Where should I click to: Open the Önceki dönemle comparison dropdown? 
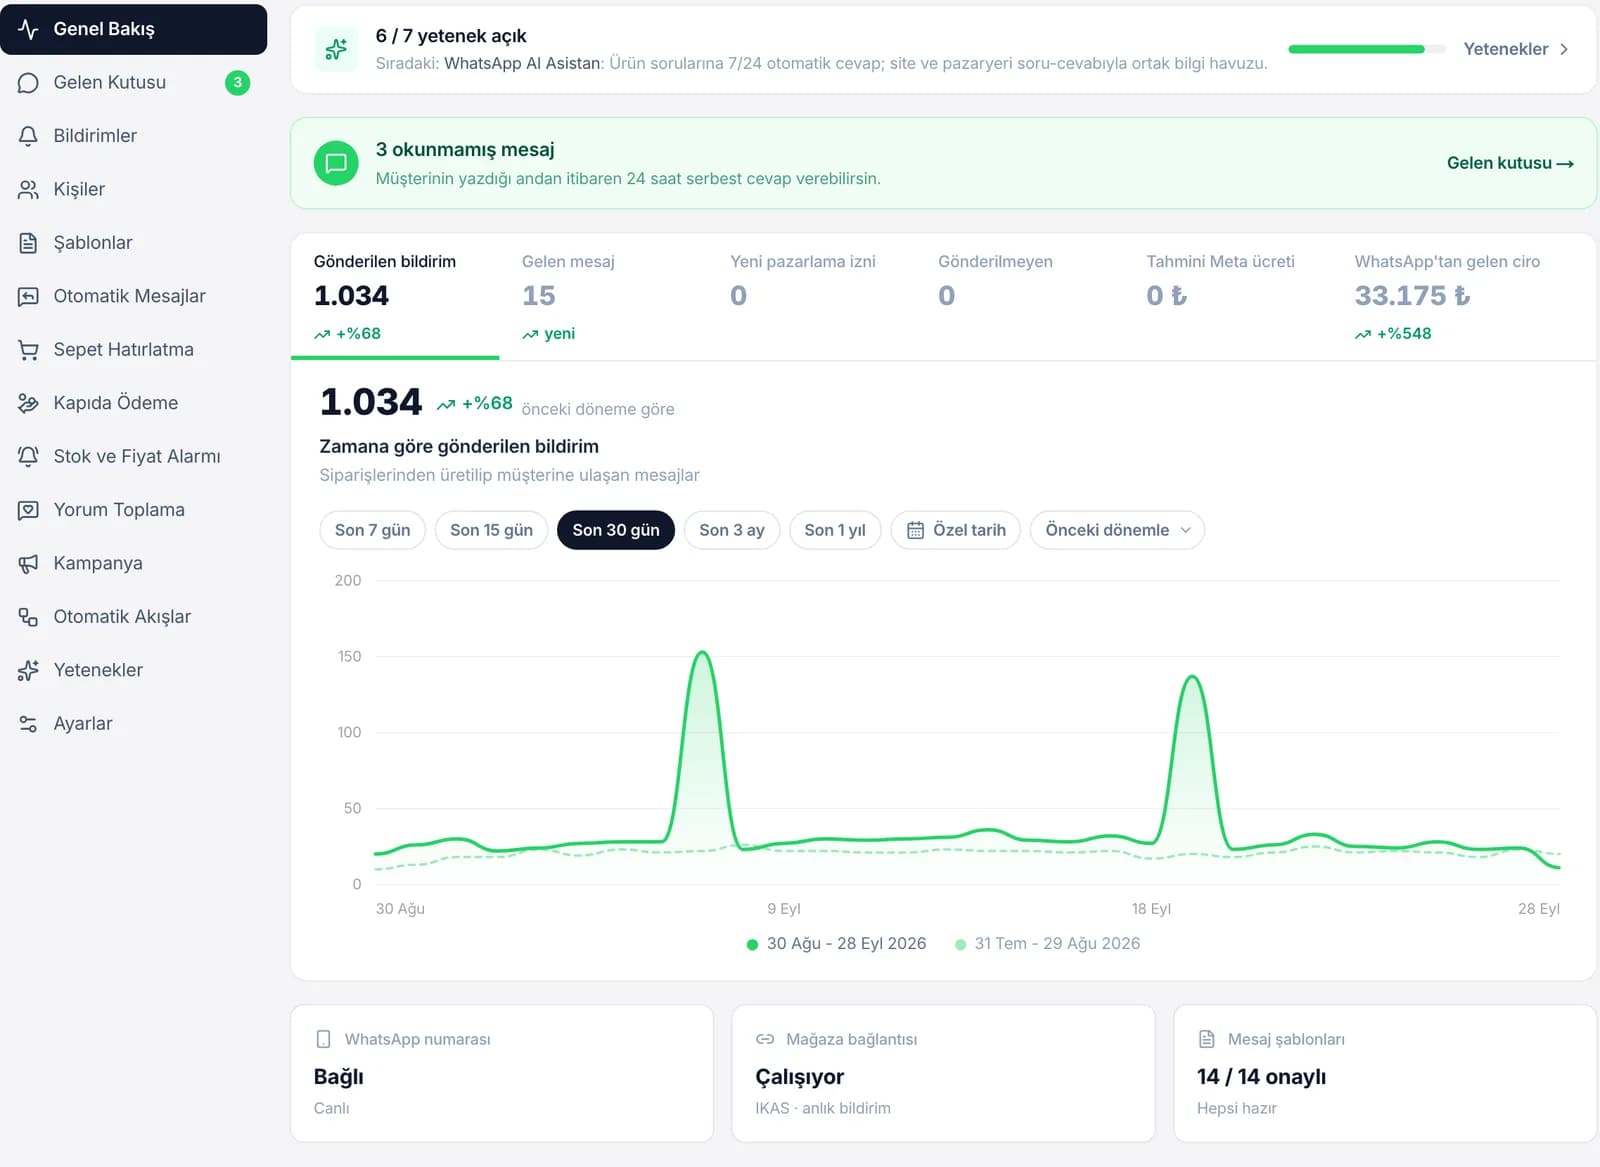(x=1117, y=530)
